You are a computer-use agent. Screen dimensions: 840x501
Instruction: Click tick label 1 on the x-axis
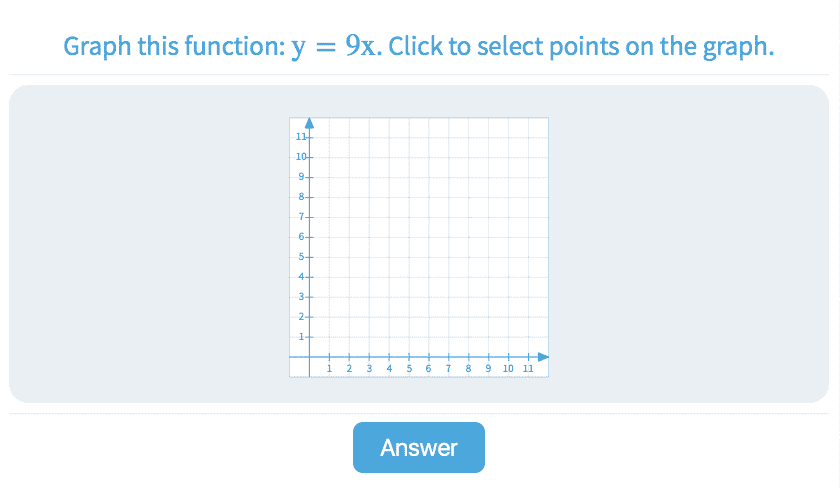(x=329, y=369)
